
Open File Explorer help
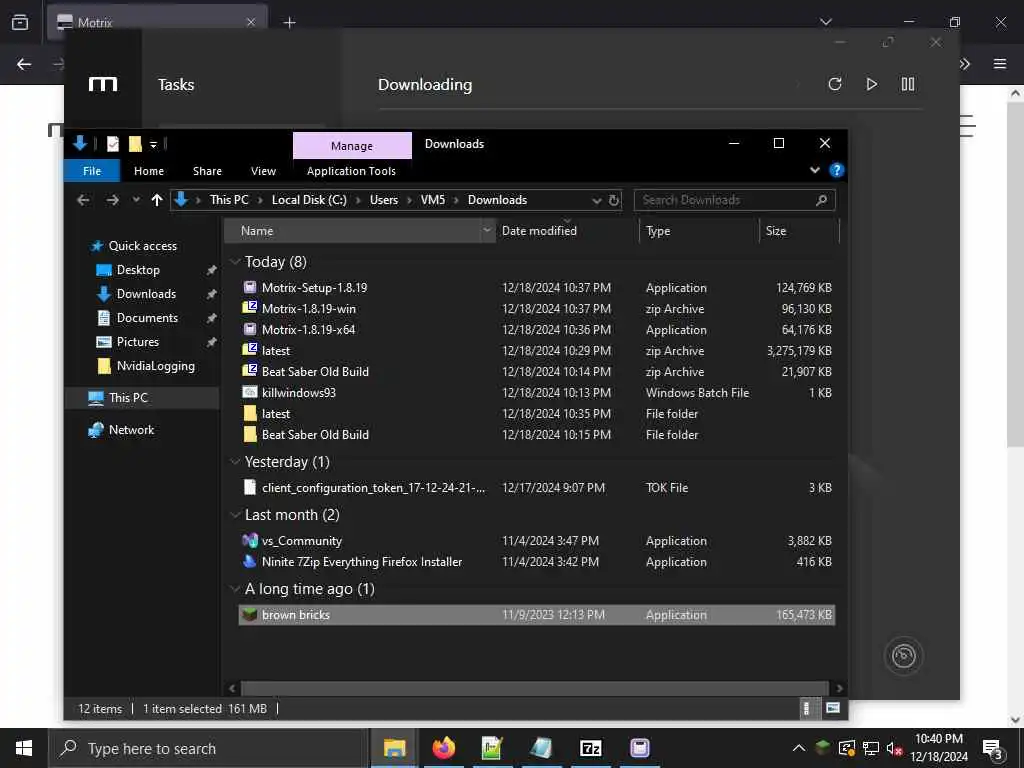(837, 170)
